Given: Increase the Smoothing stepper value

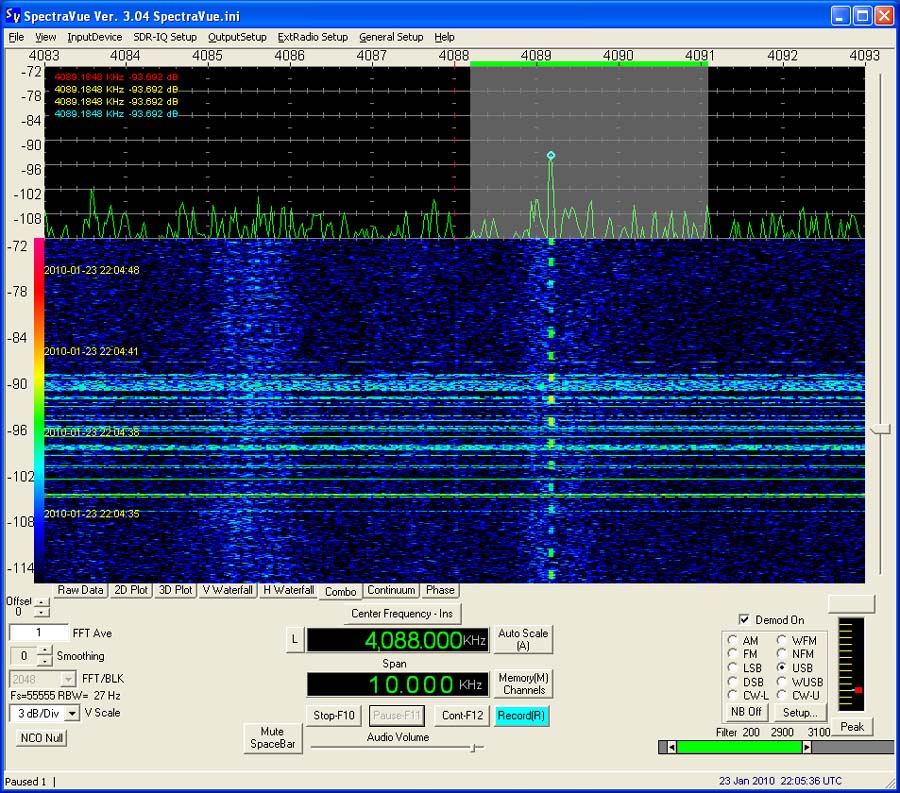Looking at the screenshot, I should [x=44, y=651].
